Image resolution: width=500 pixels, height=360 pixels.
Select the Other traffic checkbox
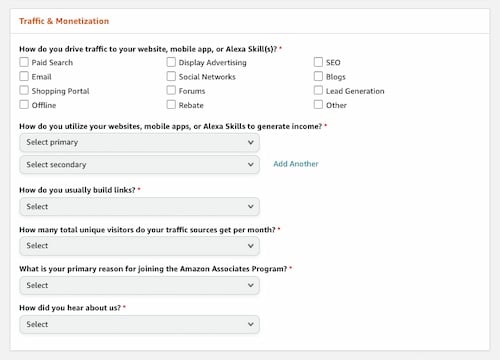318,105
